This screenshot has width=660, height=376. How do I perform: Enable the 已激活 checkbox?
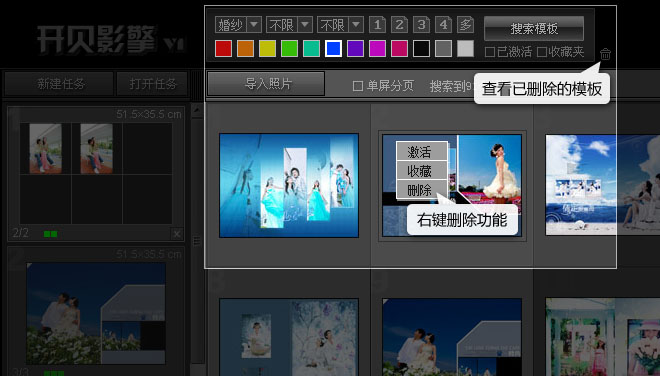(490, 52)
